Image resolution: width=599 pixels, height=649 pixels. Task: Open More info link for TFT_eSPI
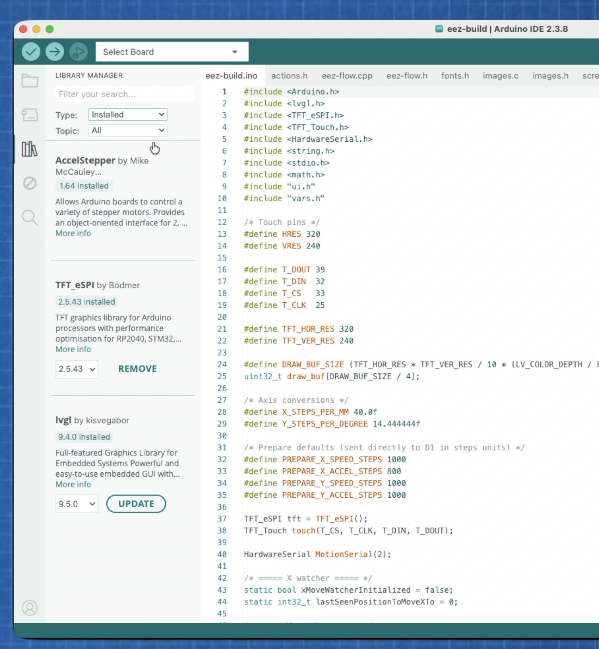point(73,349)
